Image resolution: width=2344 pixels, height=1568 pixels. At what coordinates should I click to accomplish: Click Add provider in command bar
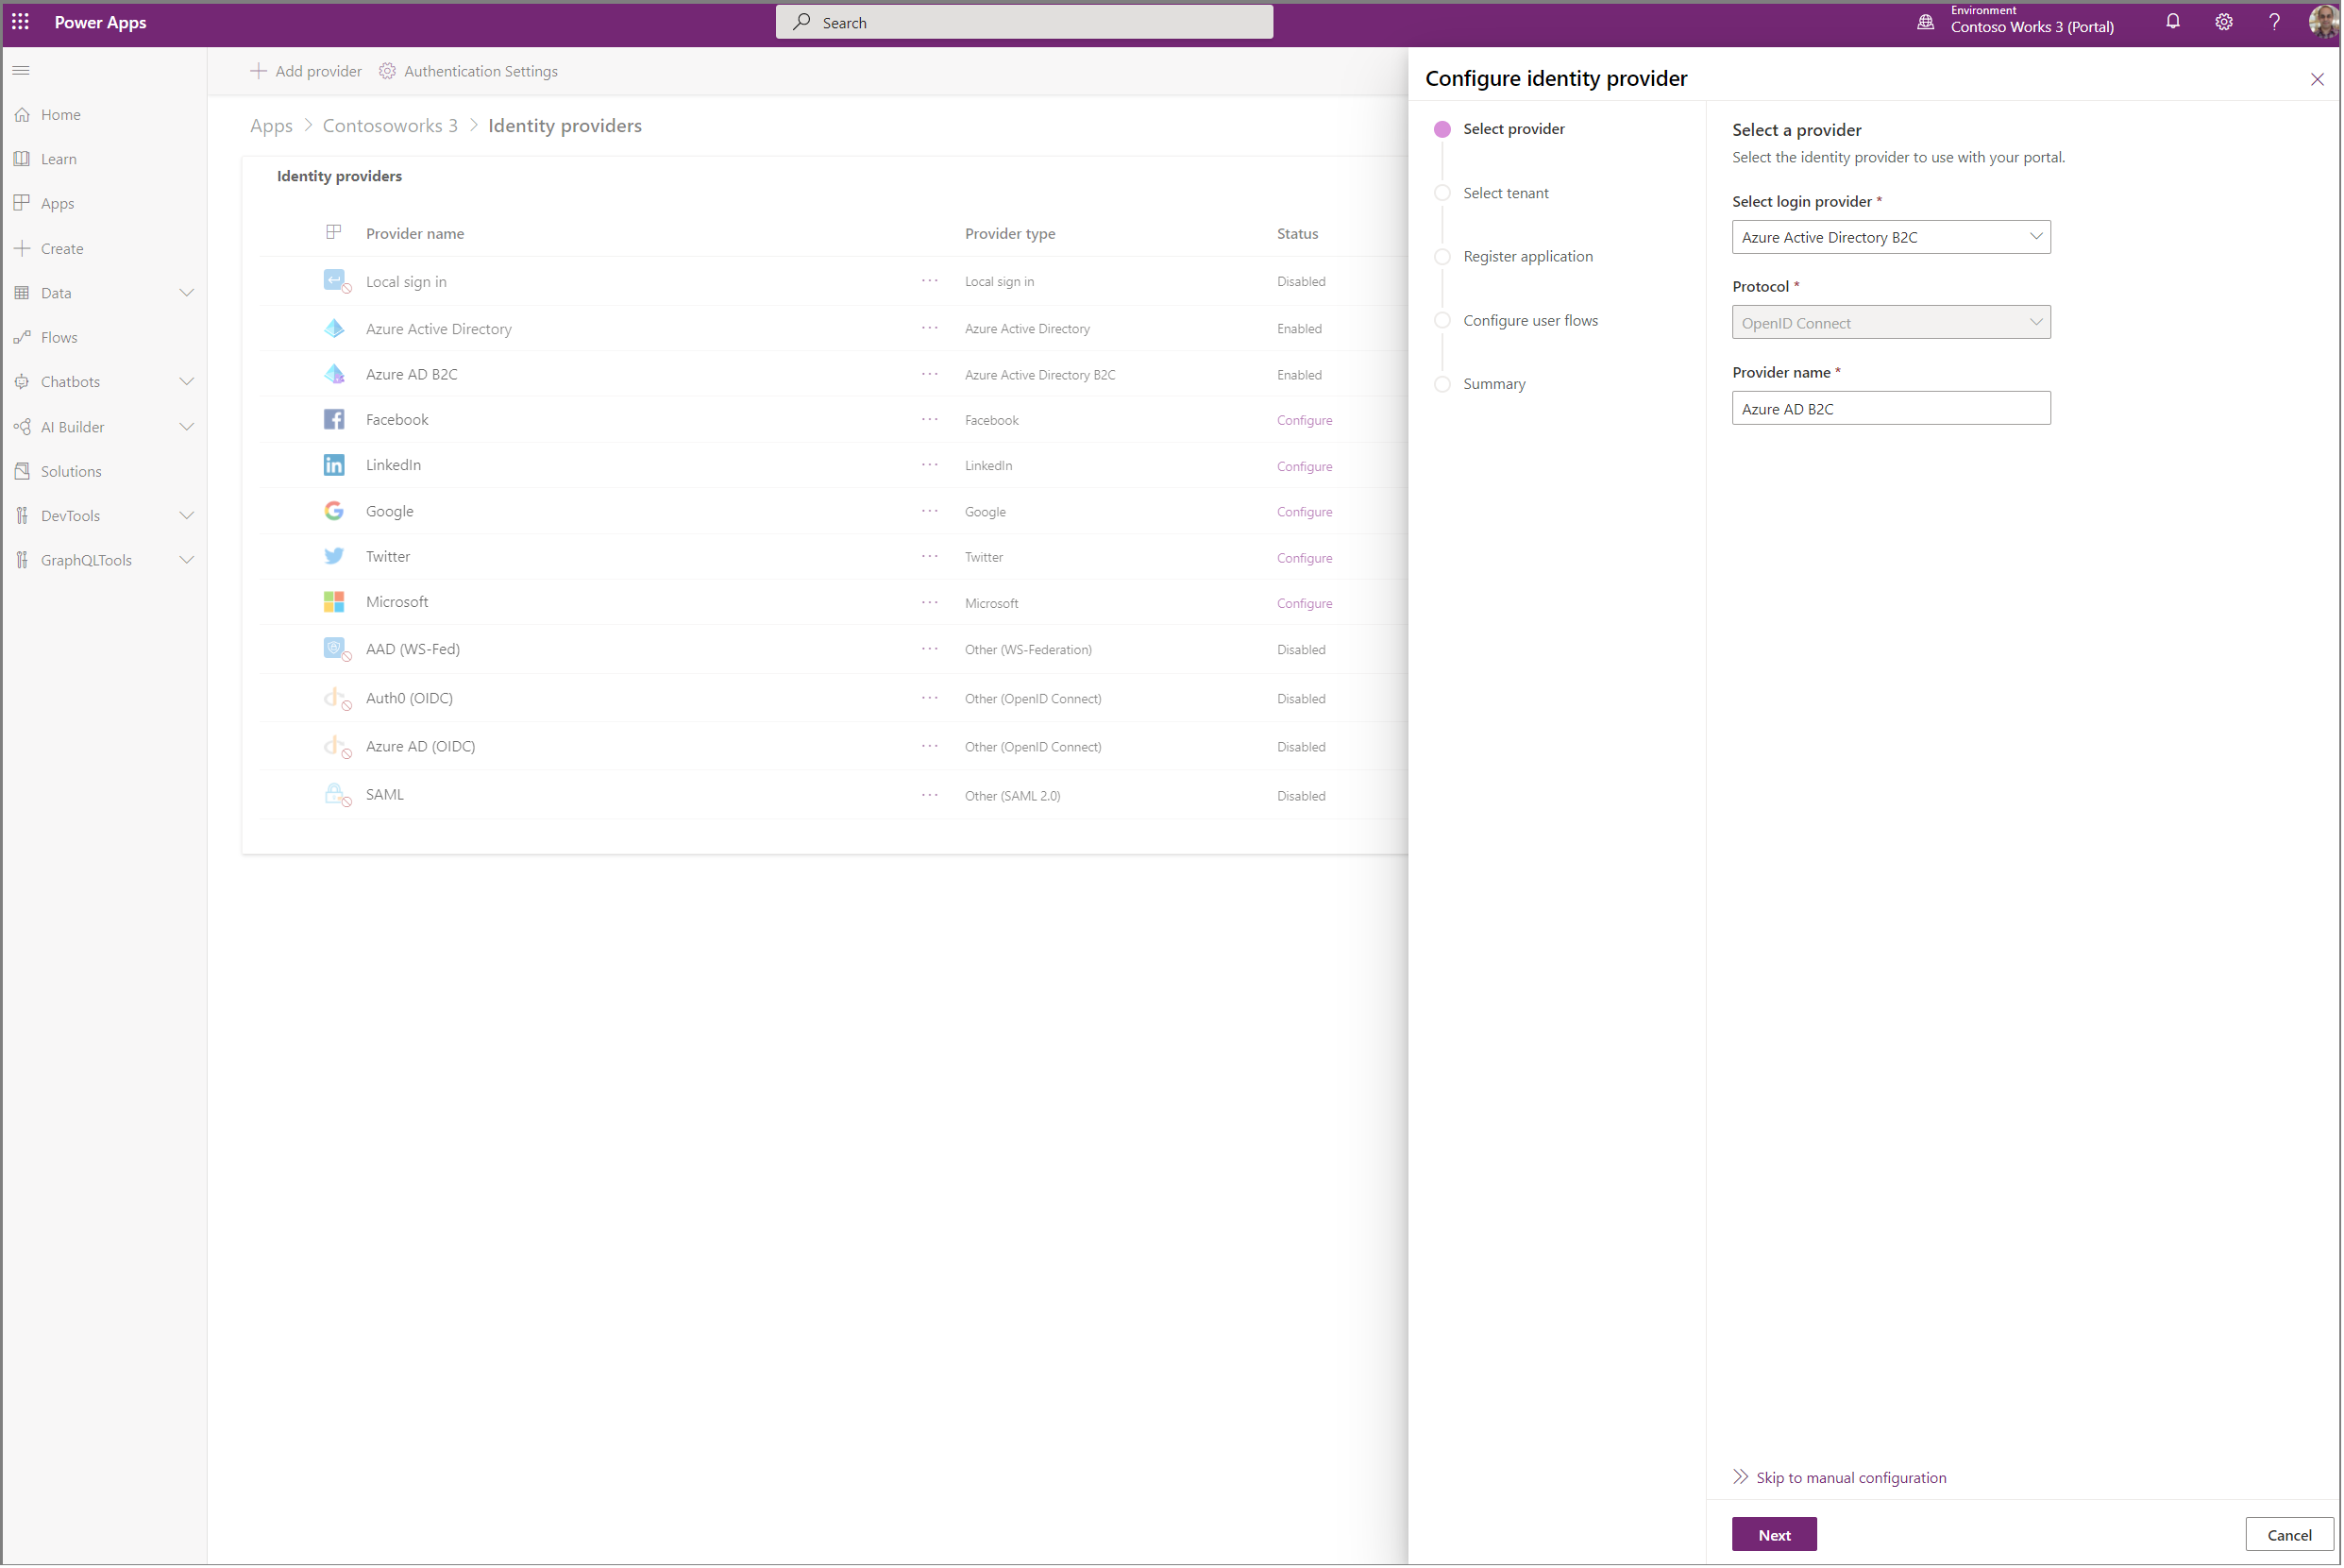[x=306, y=71]
